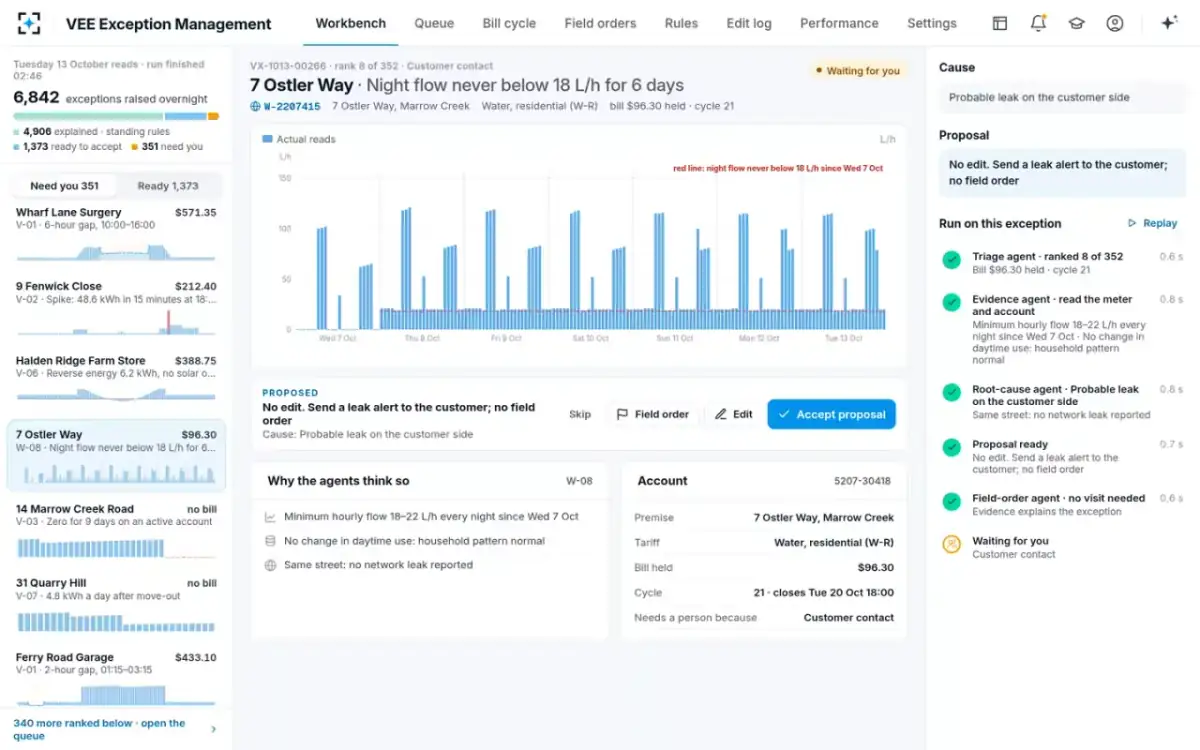
Task: Click the Tariff value Water, residential (W-R)
Action: 834,542
